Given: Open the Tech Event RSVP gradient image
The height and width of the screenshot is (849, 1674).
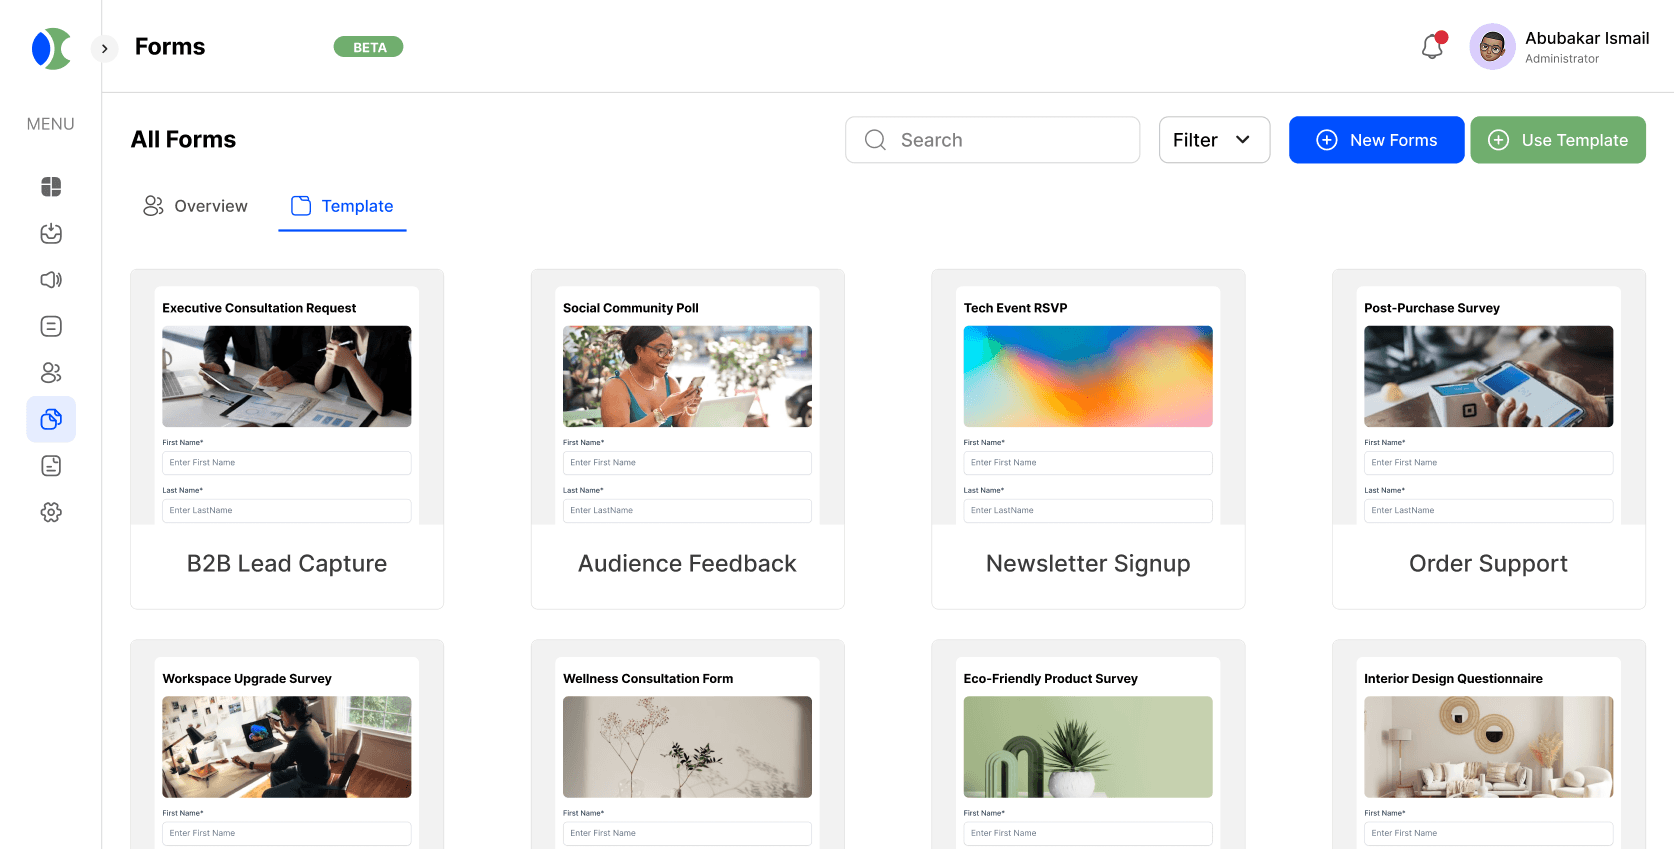Looking at the screenshot, I should [x=1088, y=376].
